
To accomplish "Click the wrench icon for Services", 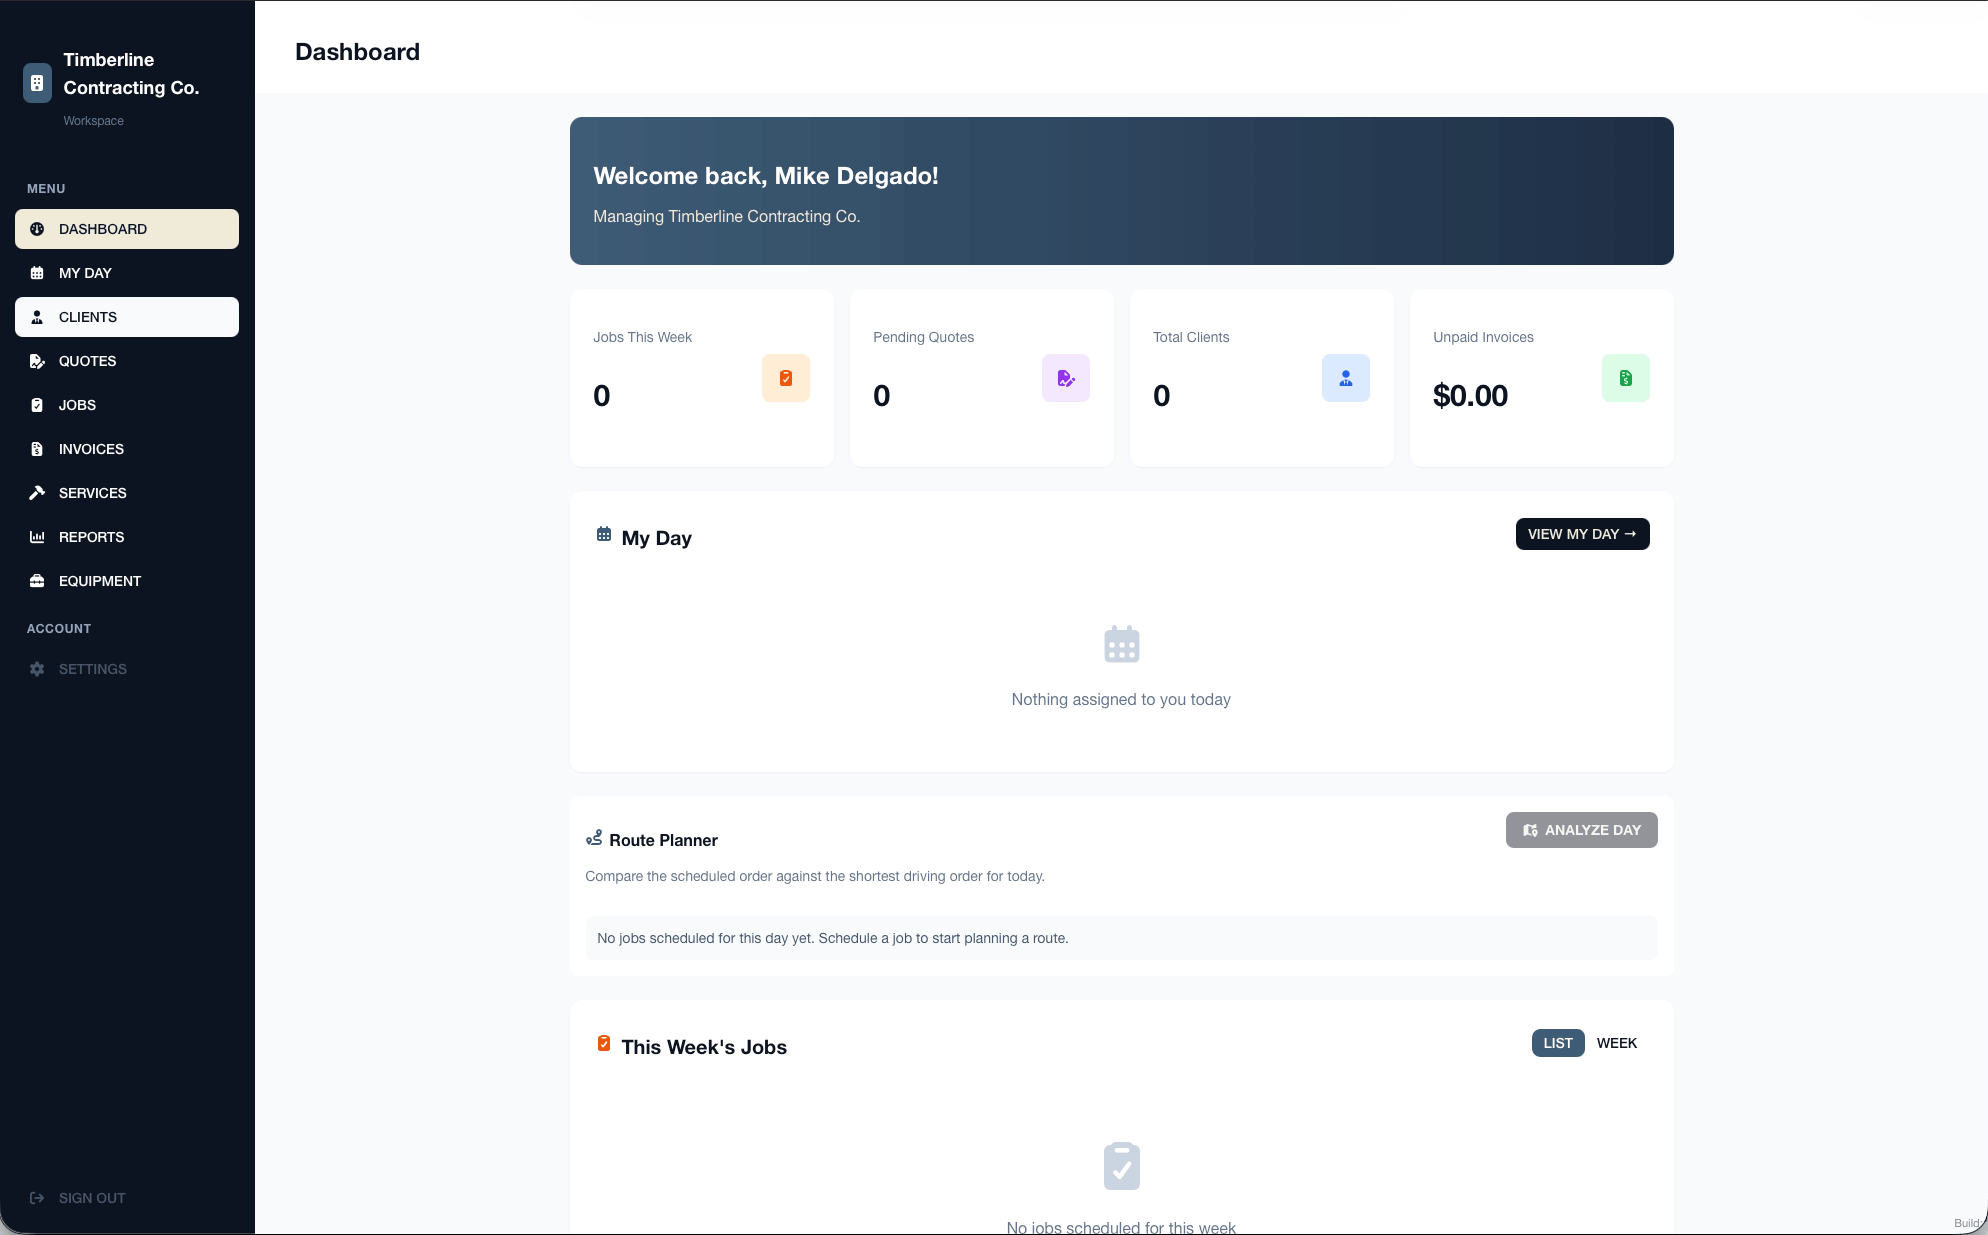I will pyautogui.click(x=37, y=493).
